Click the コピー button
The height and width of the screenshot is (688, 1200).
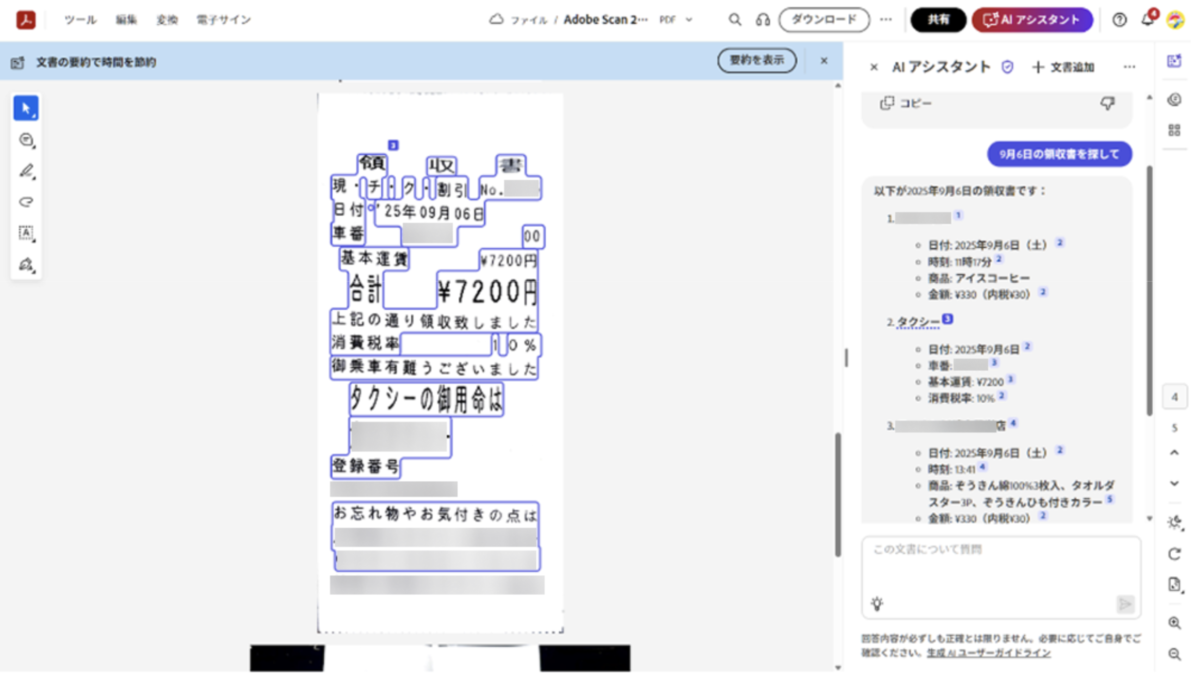pos(905,103)
